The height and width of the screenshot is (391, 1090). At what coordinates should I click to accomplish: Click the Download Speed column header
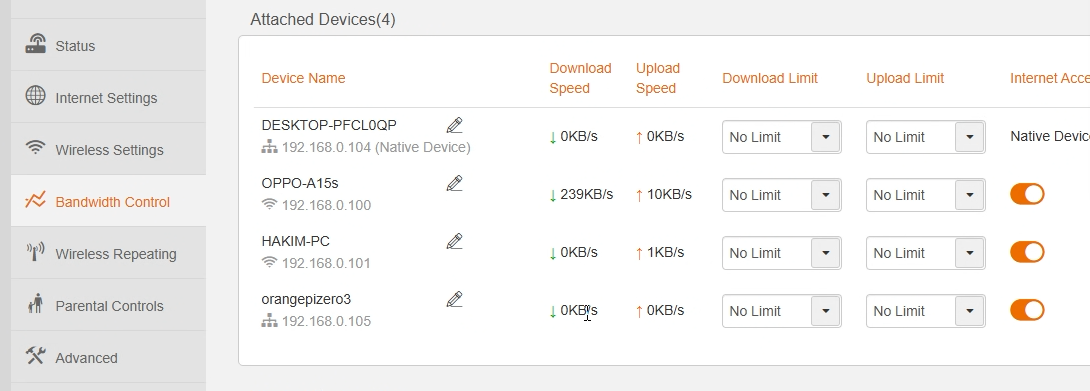click(580, 78)
